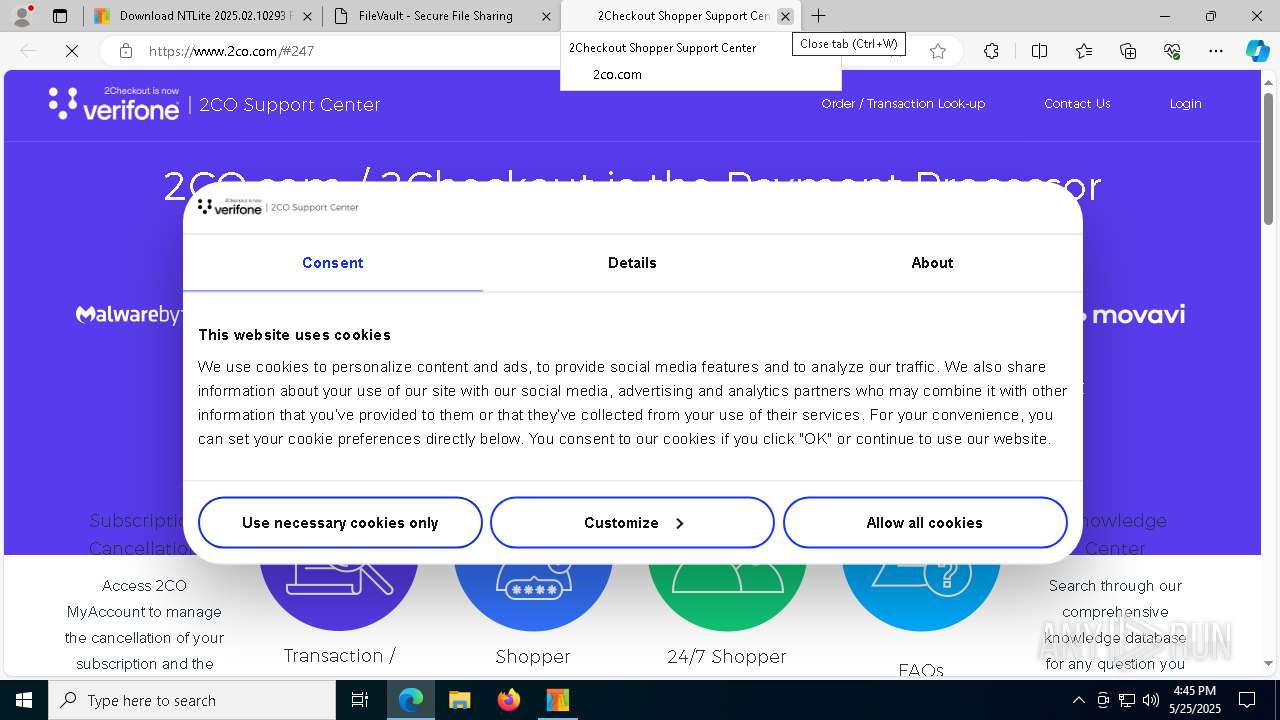Image resolution: width=1280 pixels, height=720 pixels.
Task: Open the notification center icon
Action: (1247, 700)
